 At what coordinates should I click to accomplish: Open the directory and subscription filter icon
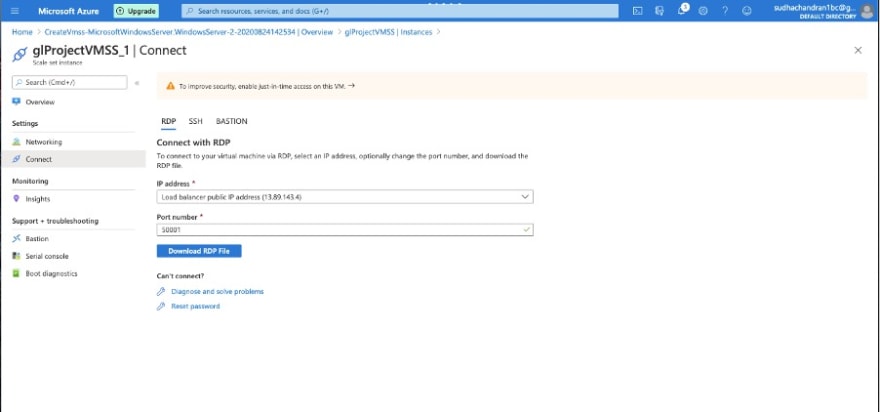coord(659,11)
